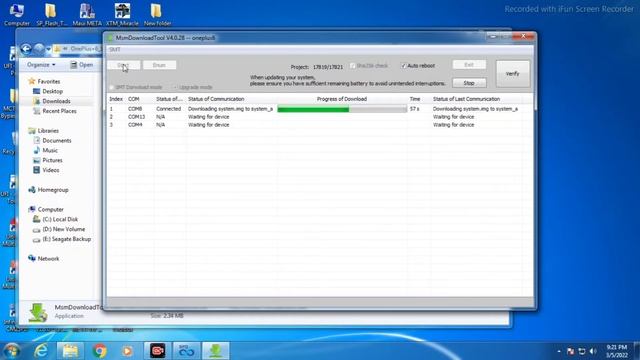Open Windows Media Player from the taskbar
The image size is (640, 360).
pos(127,351)
